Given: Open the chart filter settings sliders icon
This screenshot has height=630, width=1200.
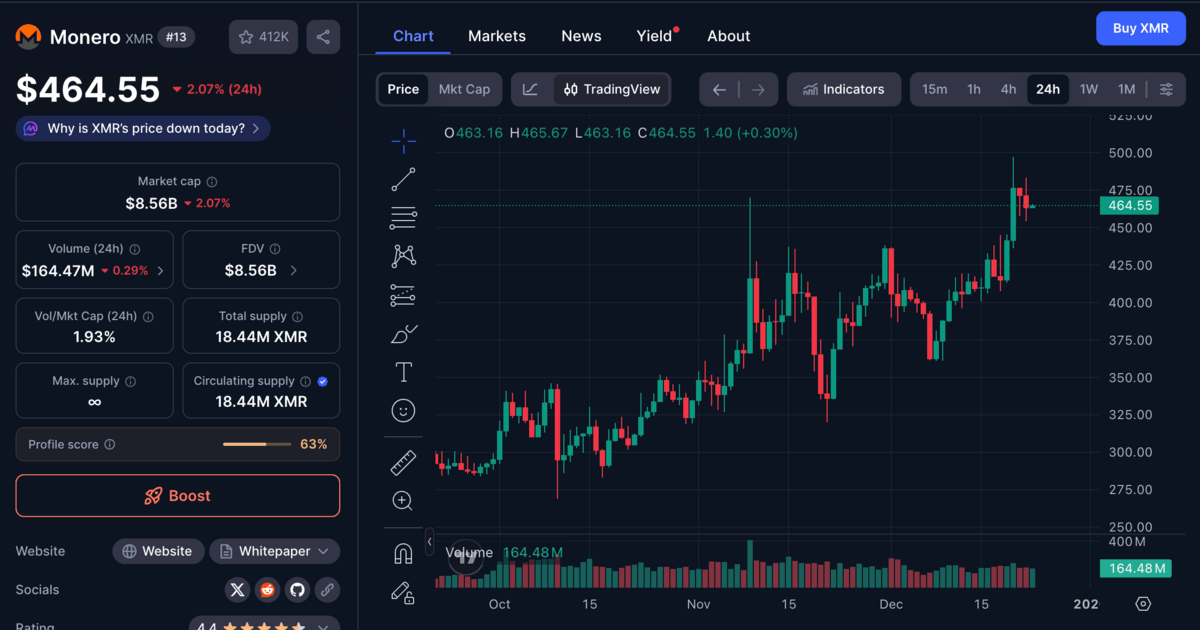Looking at the screenshot, I should (1166, 89).
